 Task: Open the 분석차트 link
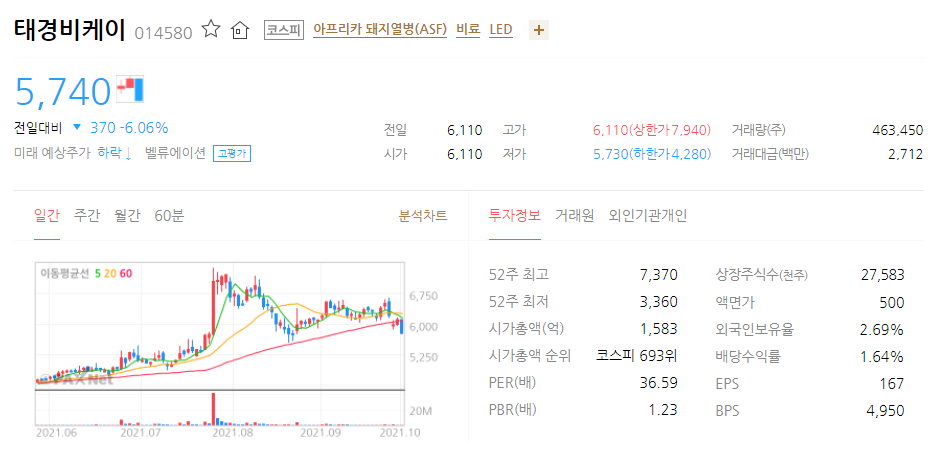pyautogui.click(x=423, y=215)
